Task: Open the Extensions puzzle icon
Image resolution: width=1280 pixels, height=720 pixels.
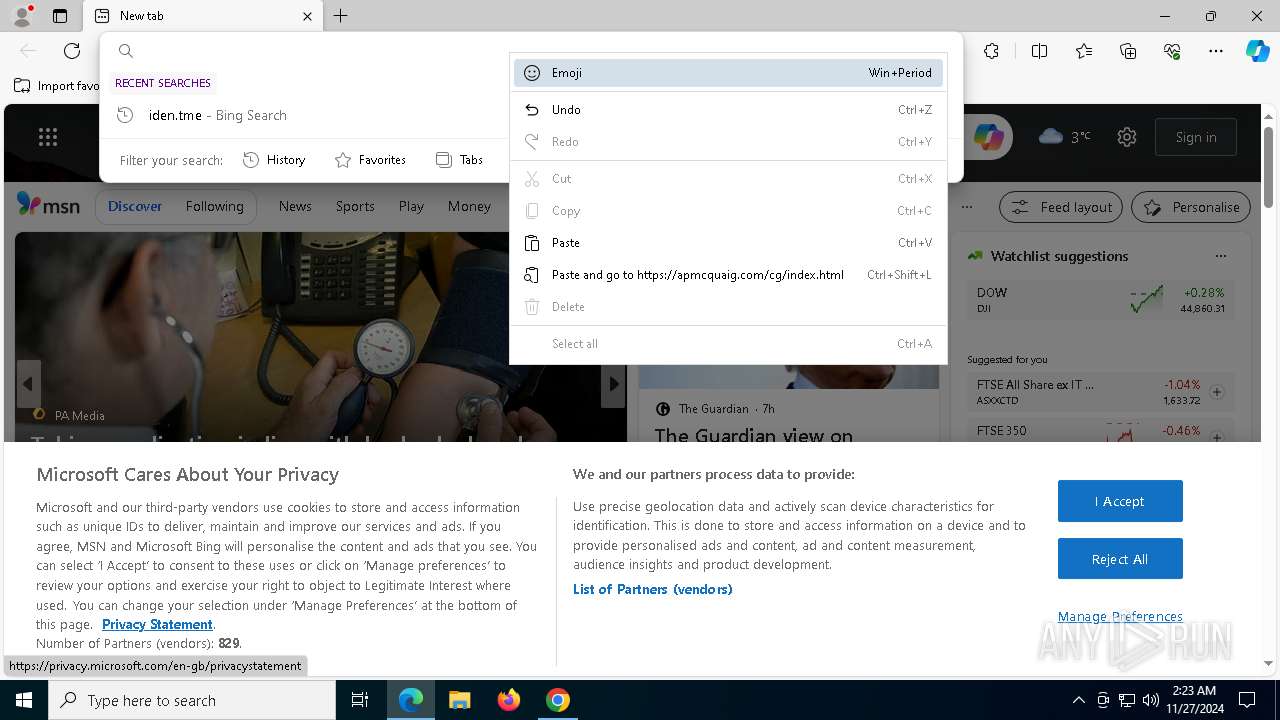Action: point(991,51)
